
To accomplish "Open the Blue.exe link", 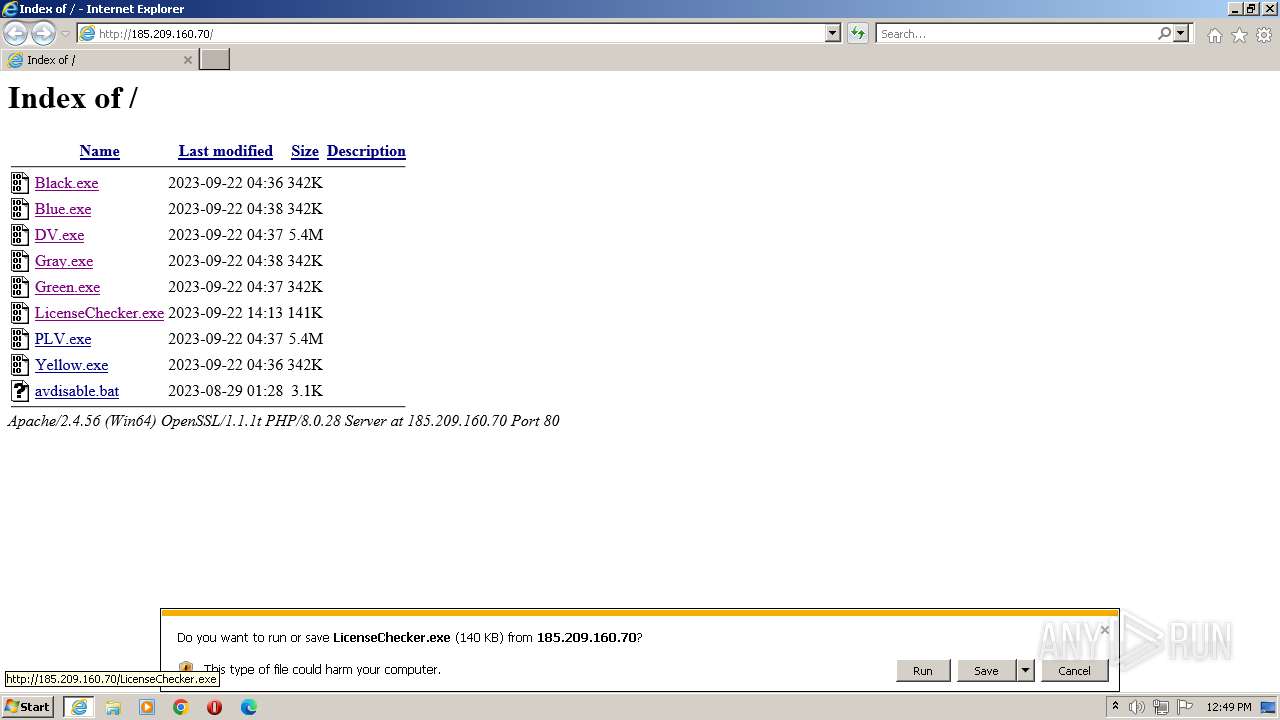I will click(x=63, y=209).
